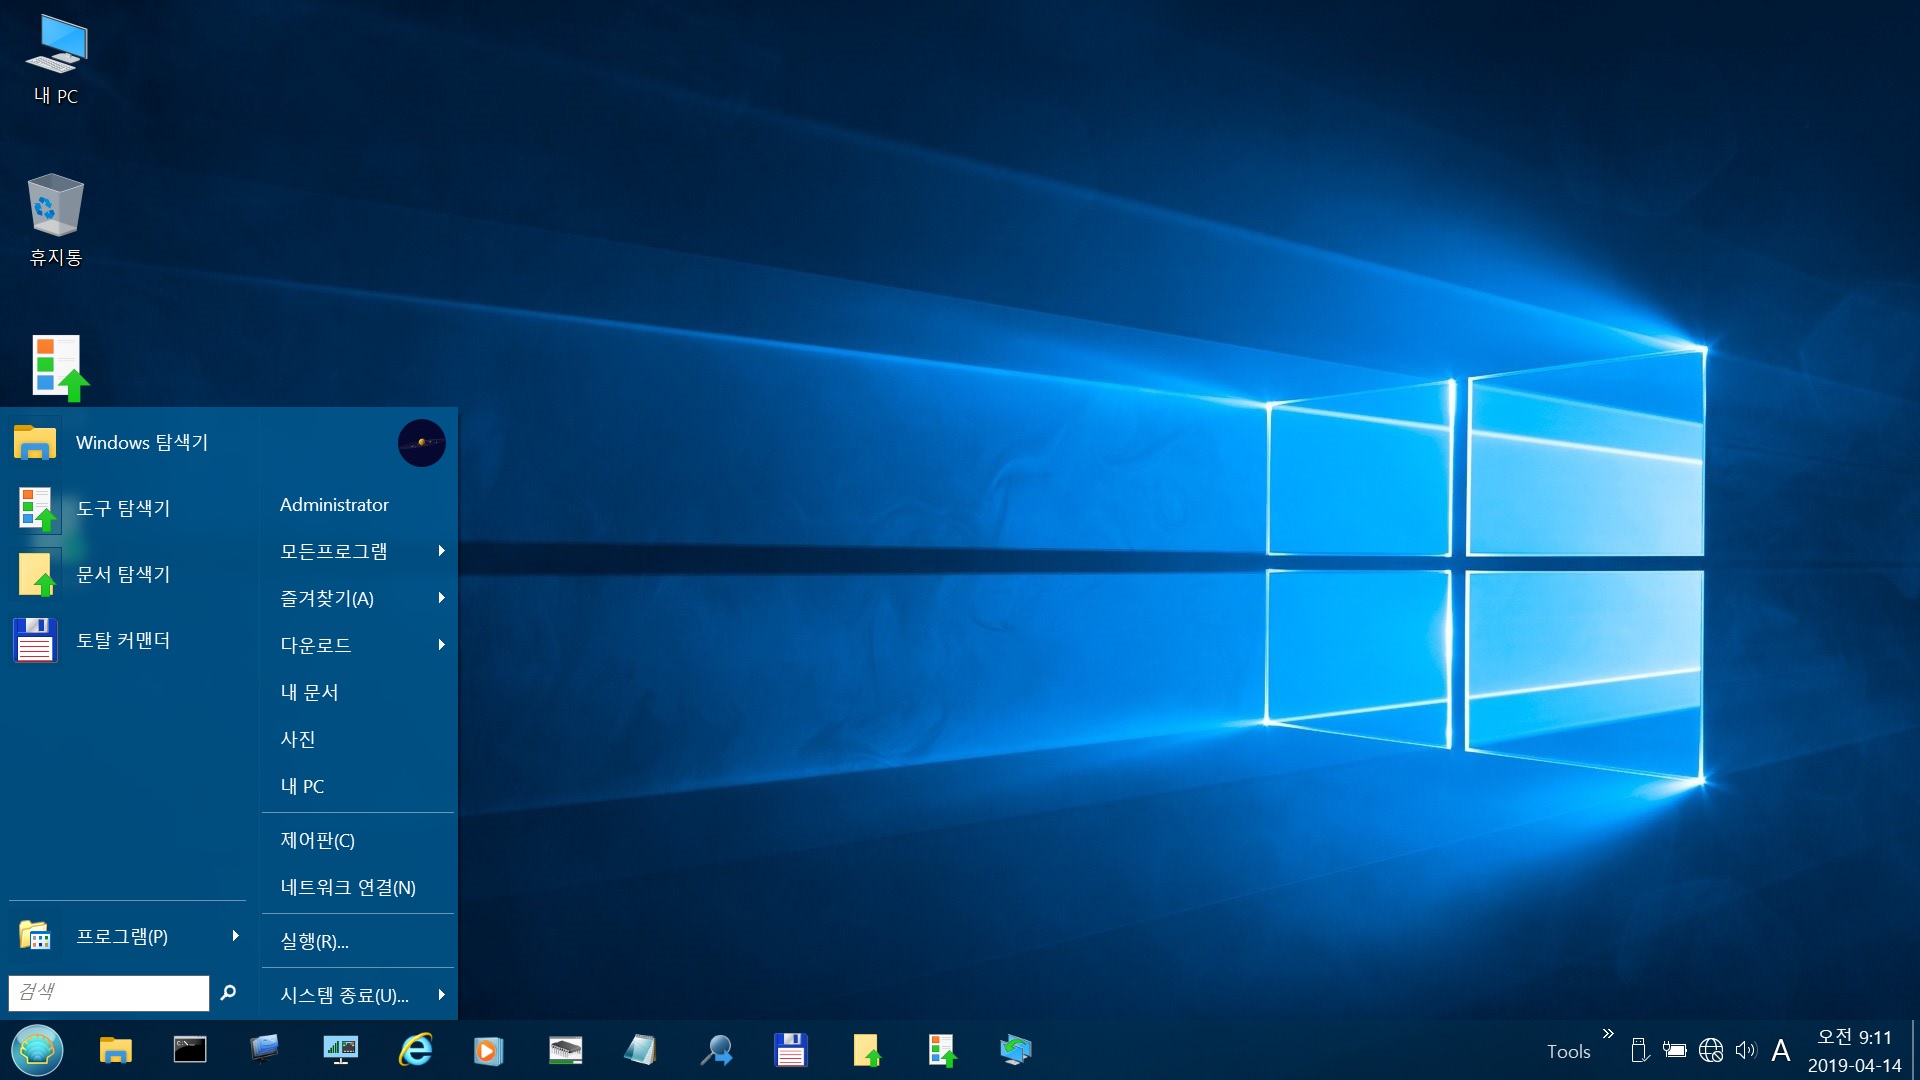Open the yellow document explorer taskbar icon
Image resolution: width=1920 pixels, height=1080 pixels.
(866, 1050)
